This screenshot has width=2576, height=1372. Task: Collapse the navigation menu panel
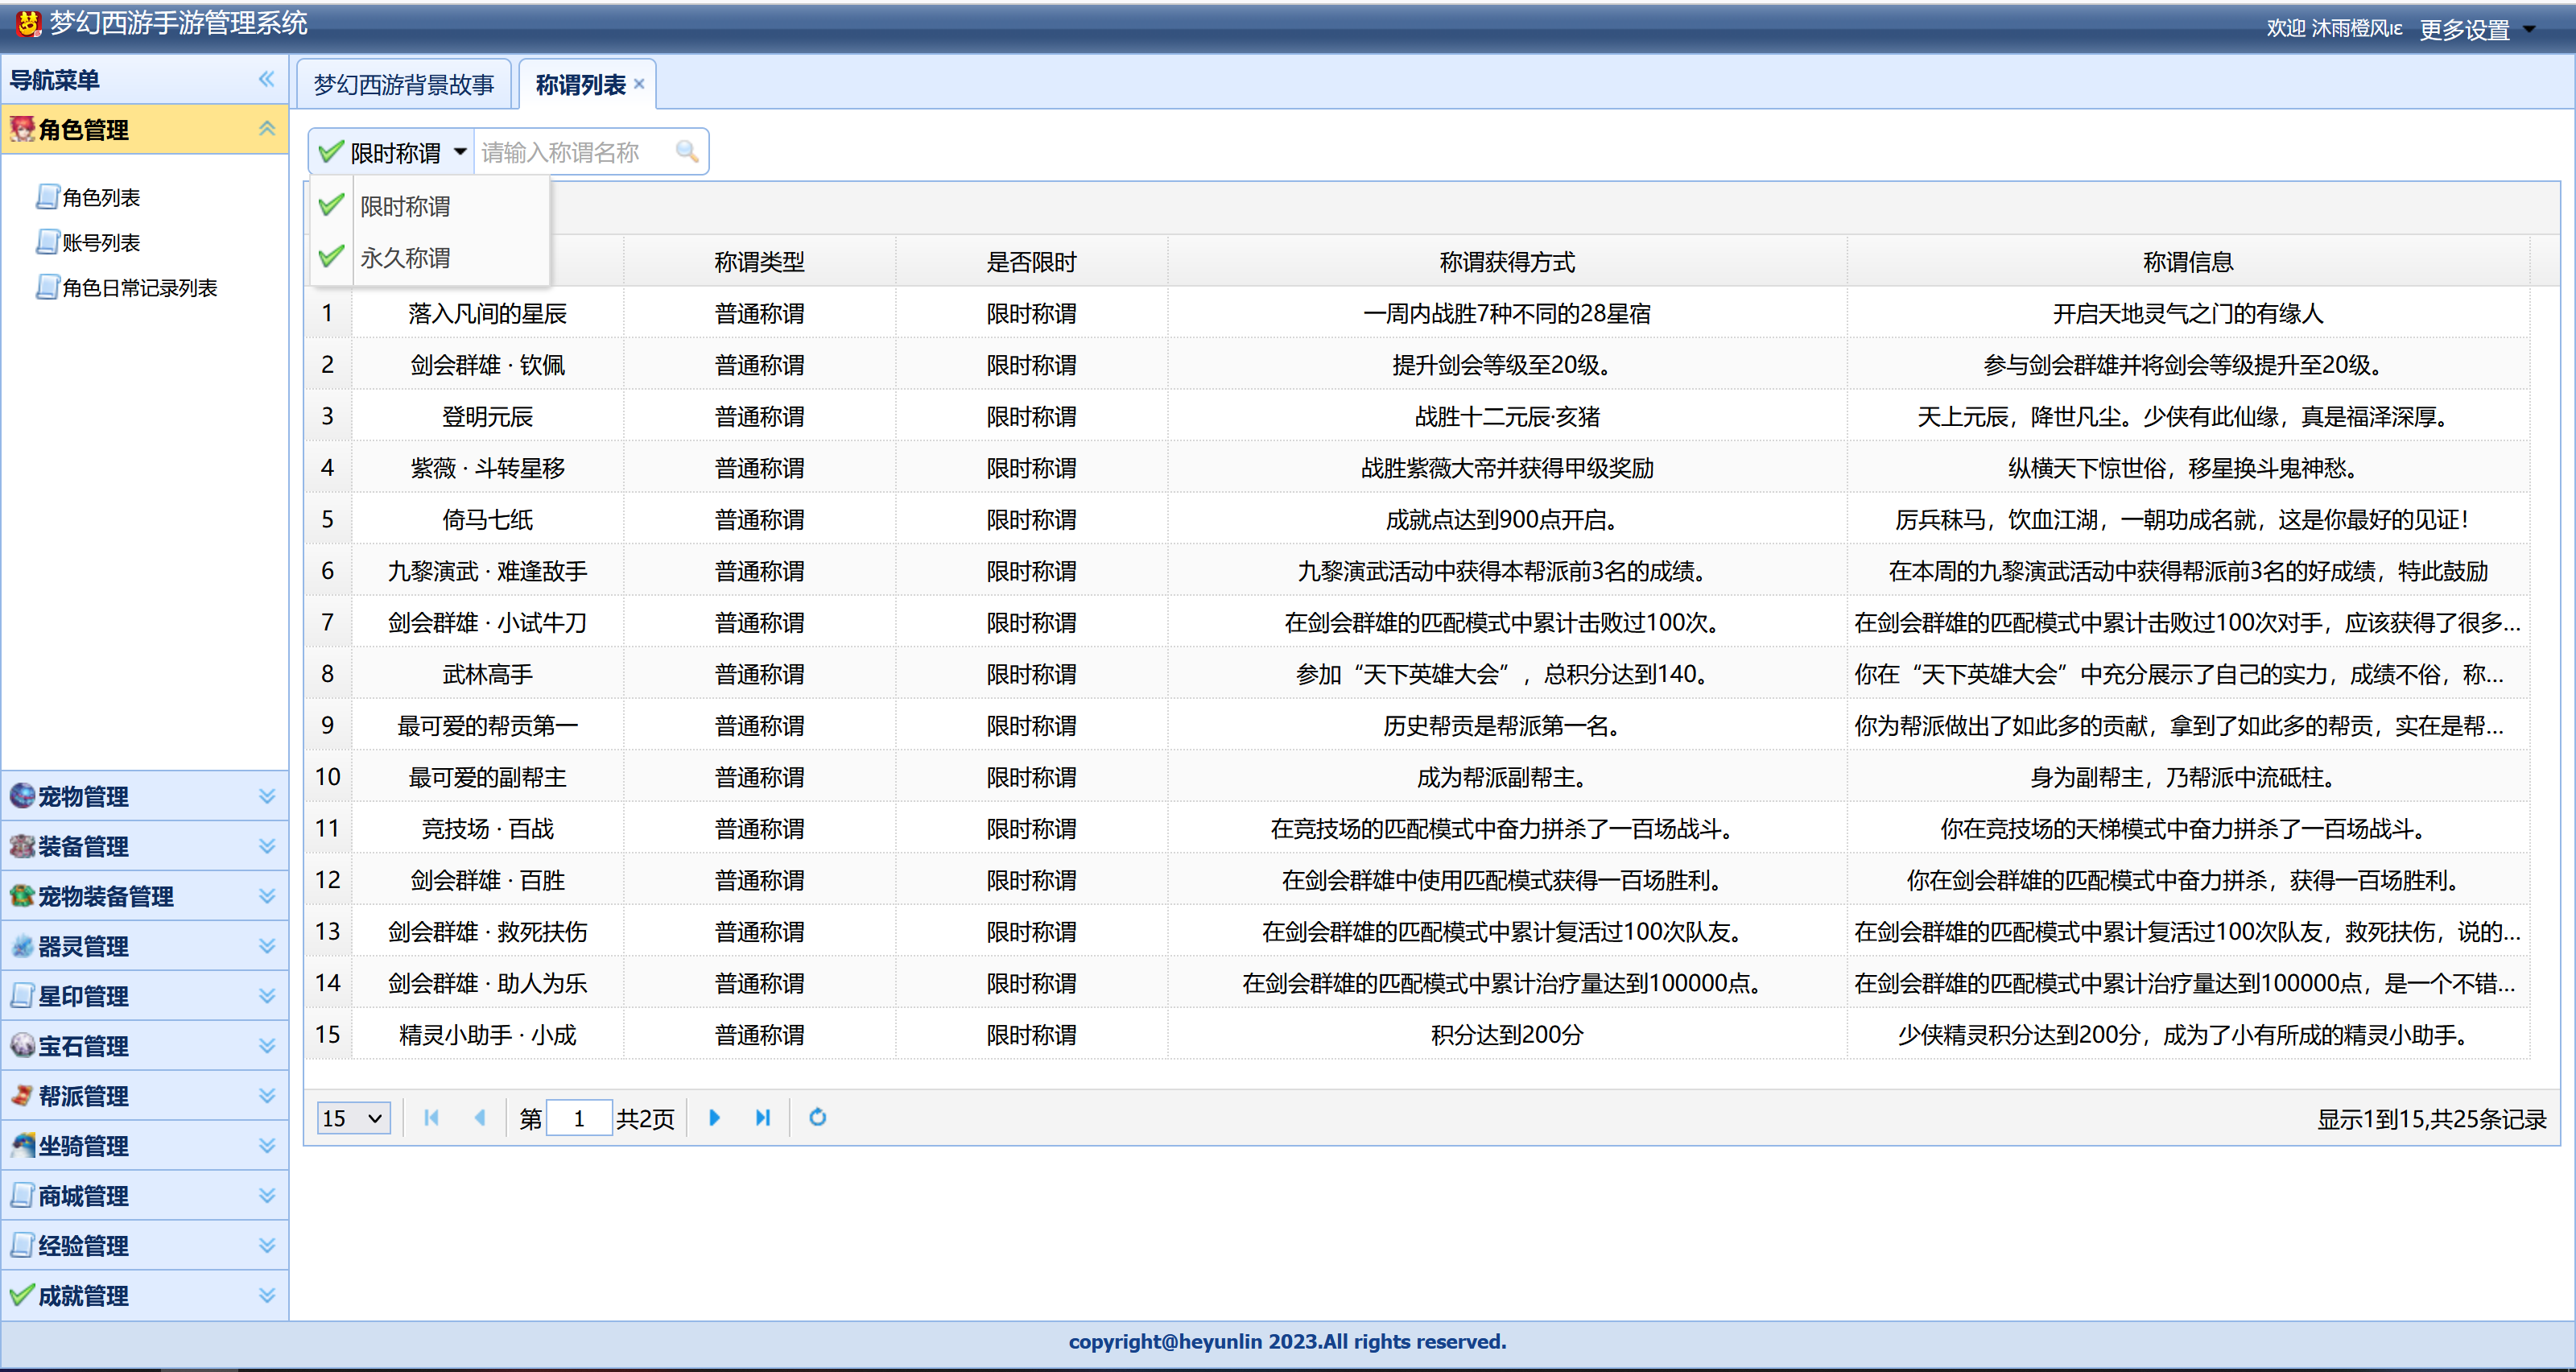pyautogui.click(x=266, y=79)
